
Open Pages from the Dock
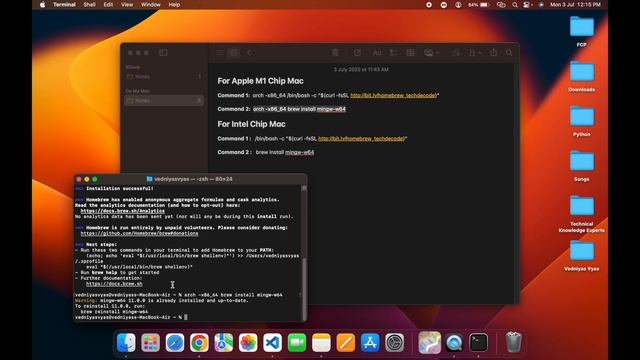346,342
